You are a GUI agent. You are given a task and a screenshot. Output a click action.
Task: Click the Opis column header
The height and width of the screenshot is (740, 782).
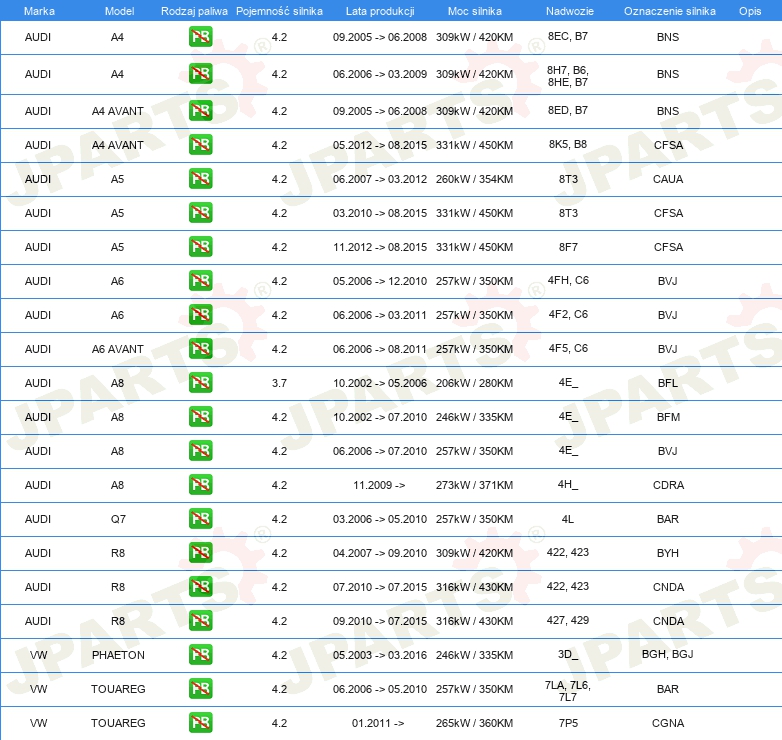click(749, 11)
